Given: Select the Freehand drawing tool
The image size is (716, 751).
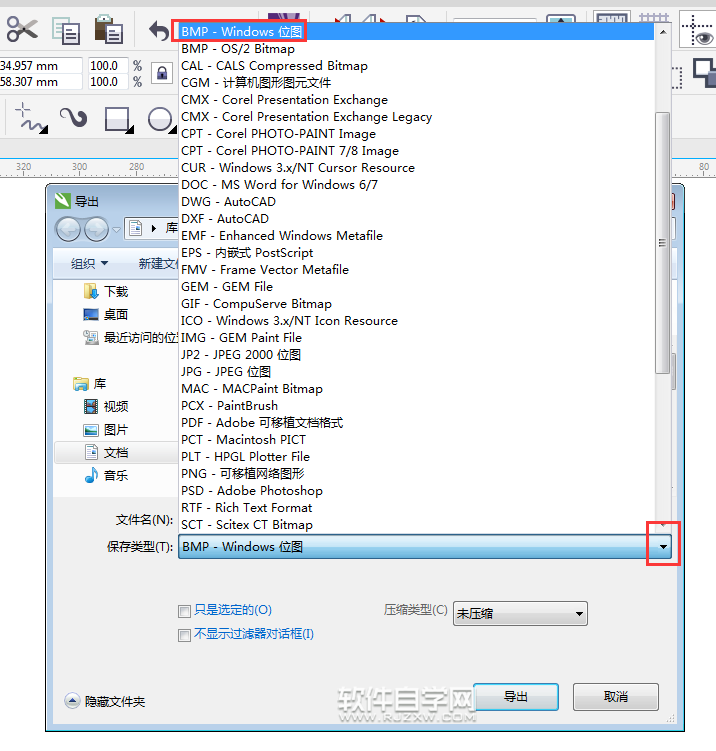Looking at the screenshot, I should (30, 118).
